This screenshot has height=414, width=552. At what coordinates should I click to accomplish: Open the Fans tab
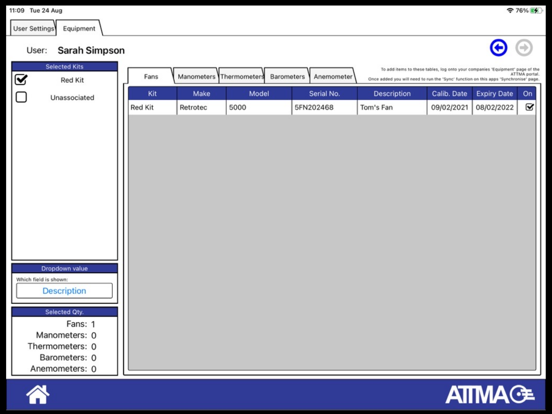pyautogui.click(x=151, y=76)
